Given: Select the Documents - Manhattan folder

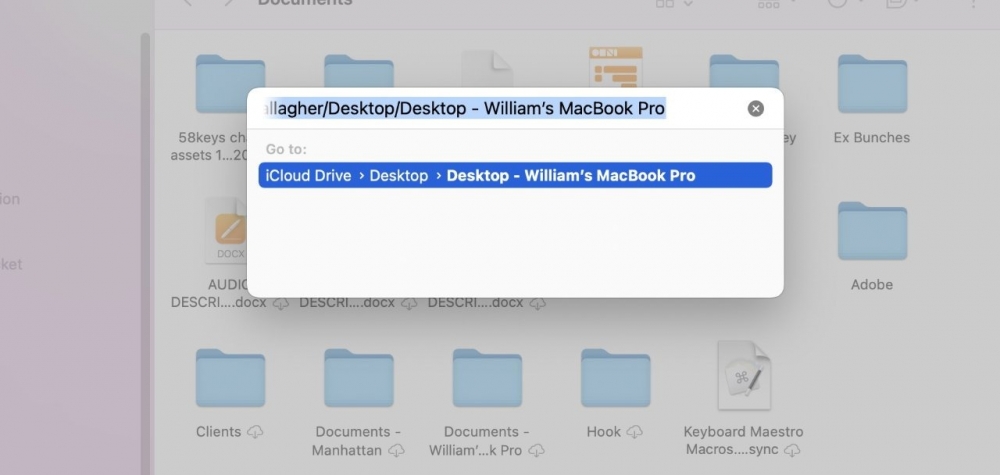Looking at the screenshot, I should coord(359,379).
